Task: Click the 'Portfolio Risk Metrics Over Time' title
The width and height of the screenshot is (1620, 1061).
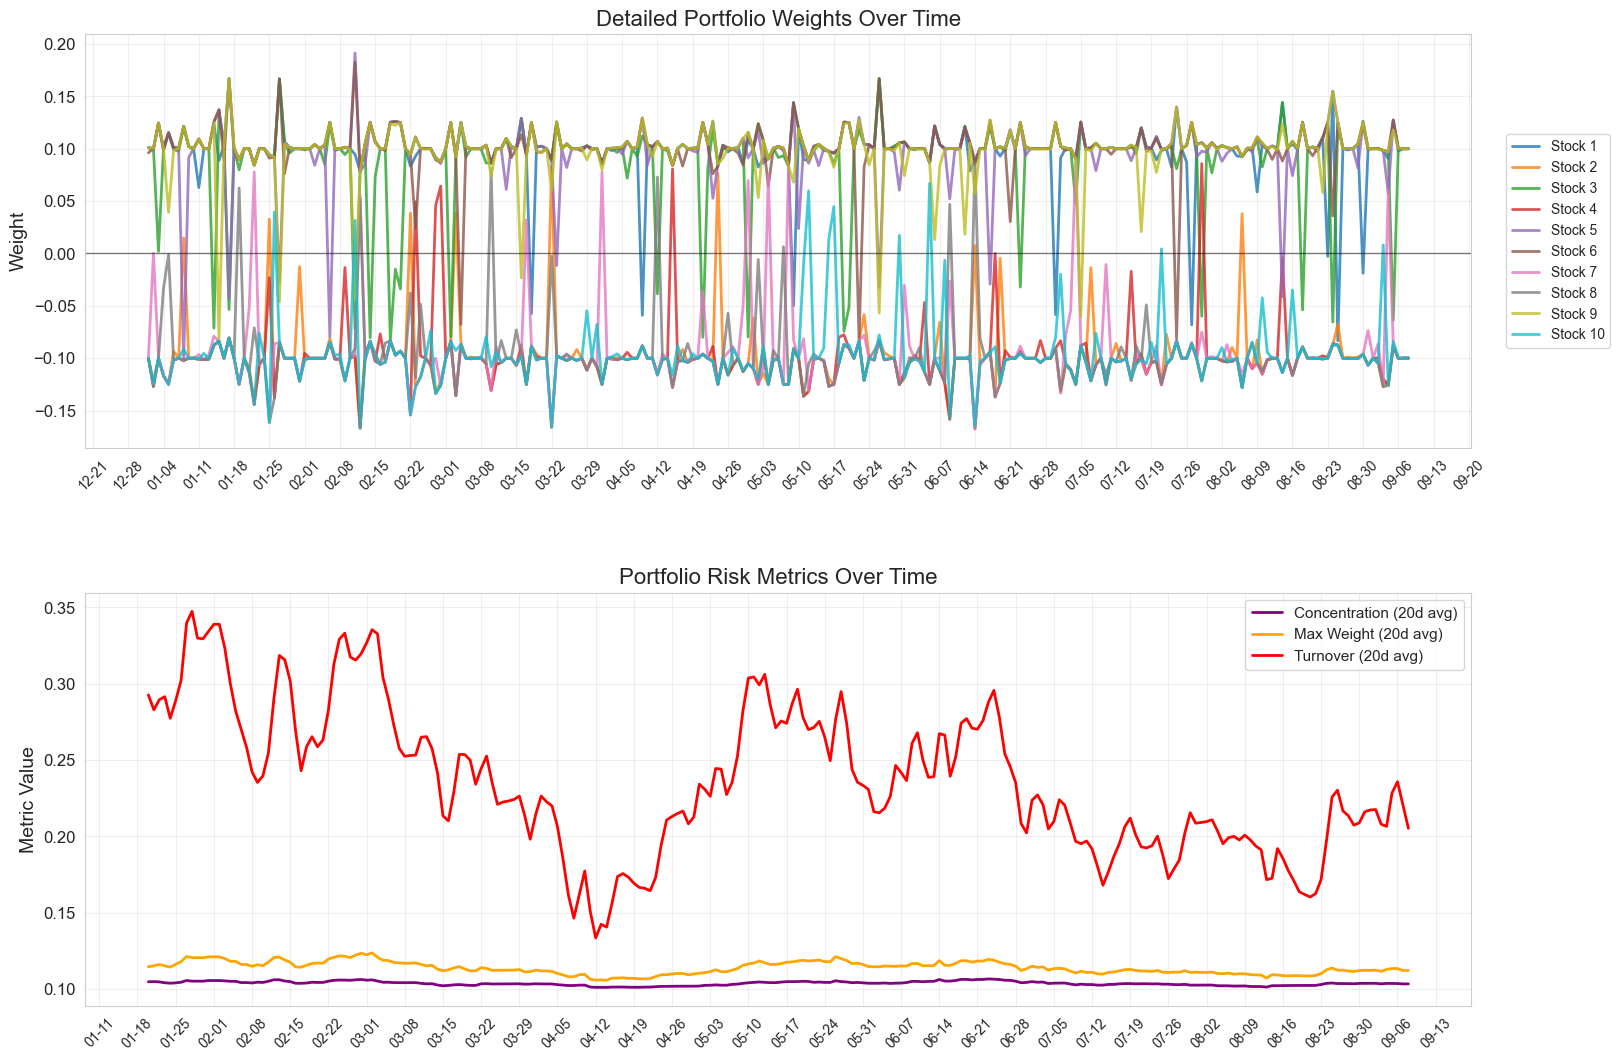Action: [x=778, y=577]
